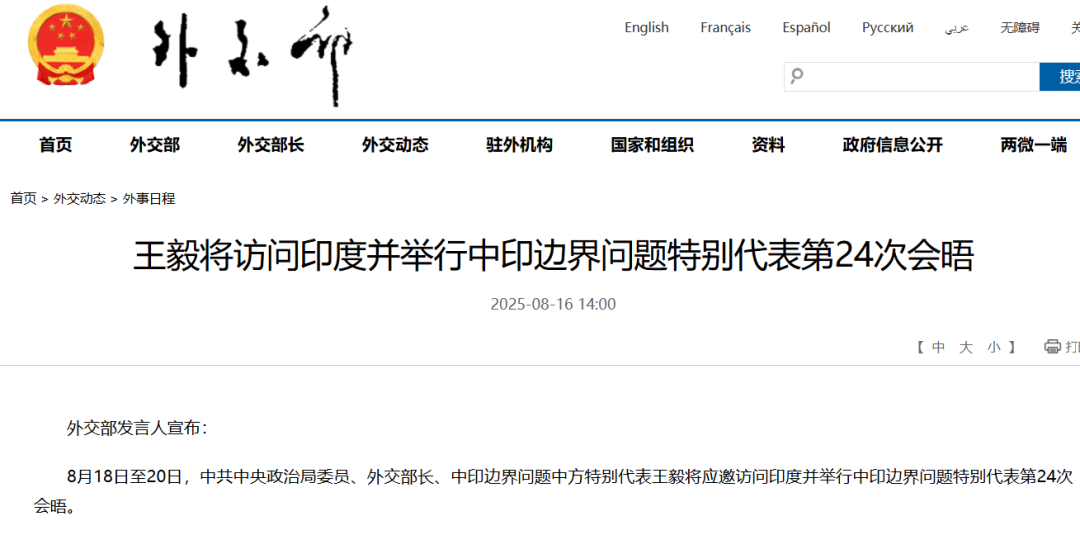
Task: Open the 首页 navigation menu item
Action: click(x=56, y=145)
